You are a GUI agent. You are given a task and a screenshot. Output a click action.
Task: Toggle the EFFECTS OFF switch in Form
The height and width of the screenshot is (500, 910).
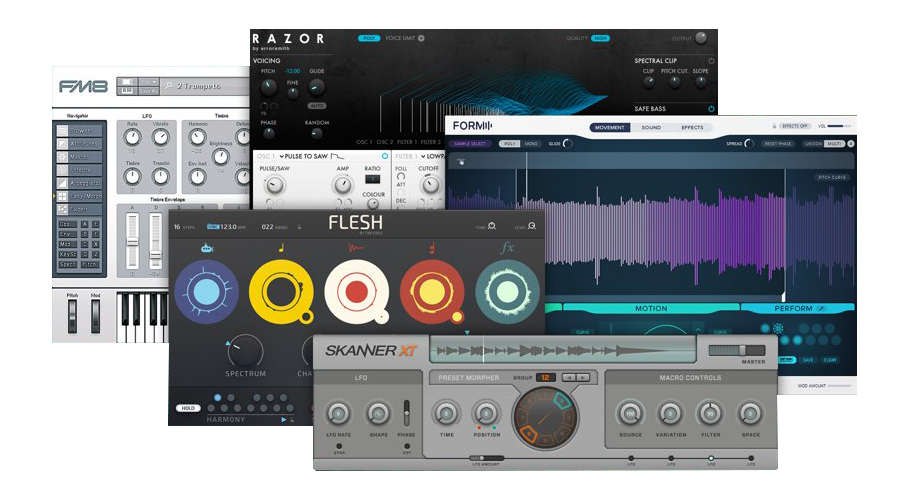[795, 126]
